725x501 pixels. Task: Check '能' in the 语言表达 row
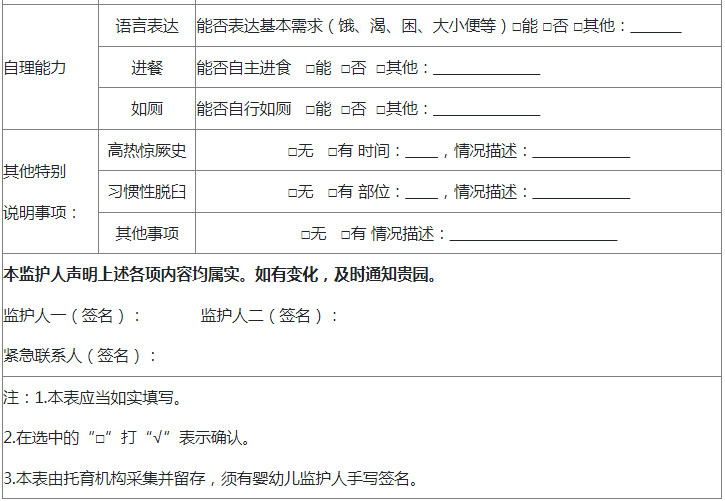(516, 27)
